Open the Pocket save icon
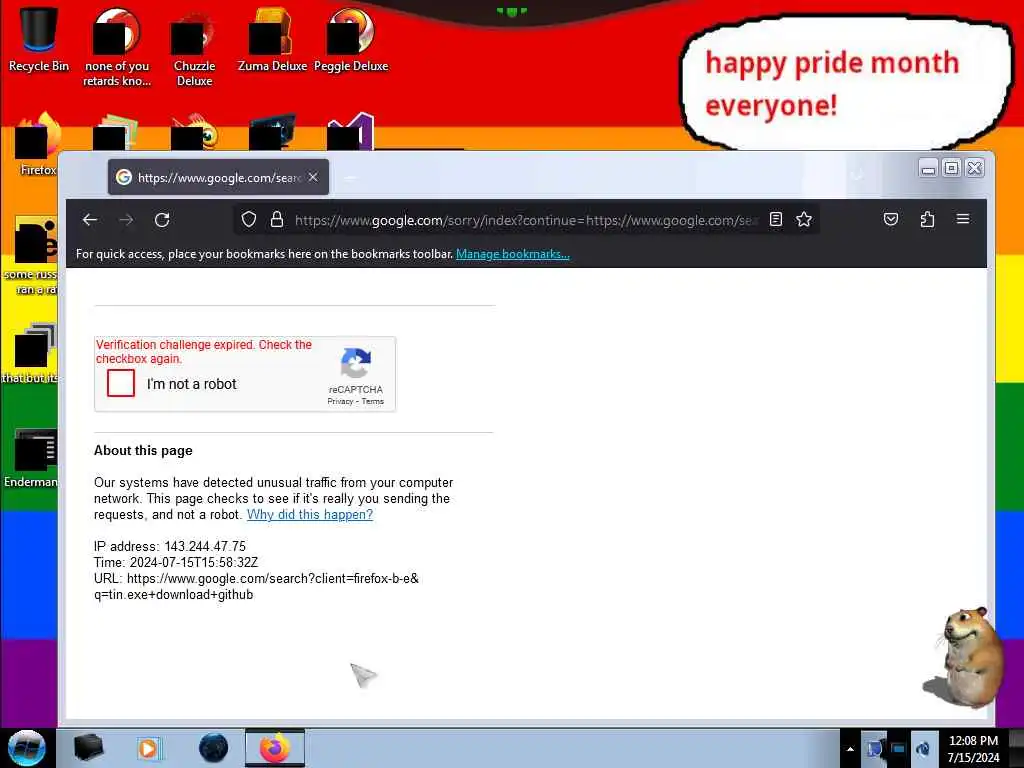The height and width of the screenshot is (768, 1024). coord(891,219)
